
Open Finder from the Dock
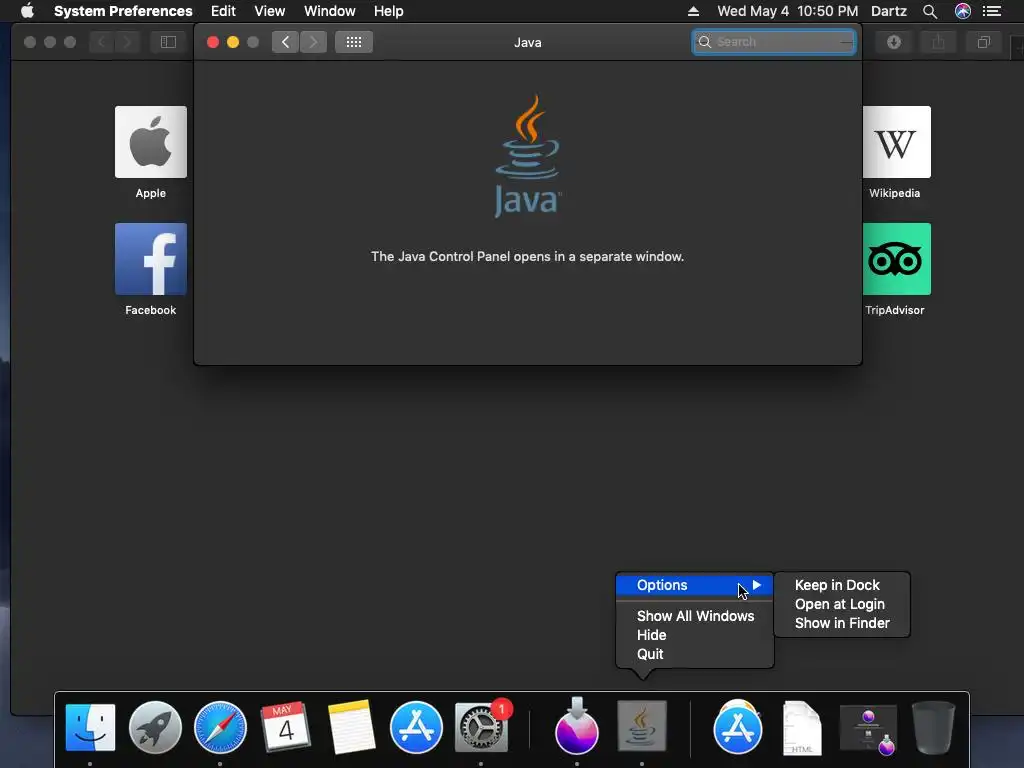pyautogui.click(x=90, y=727)
